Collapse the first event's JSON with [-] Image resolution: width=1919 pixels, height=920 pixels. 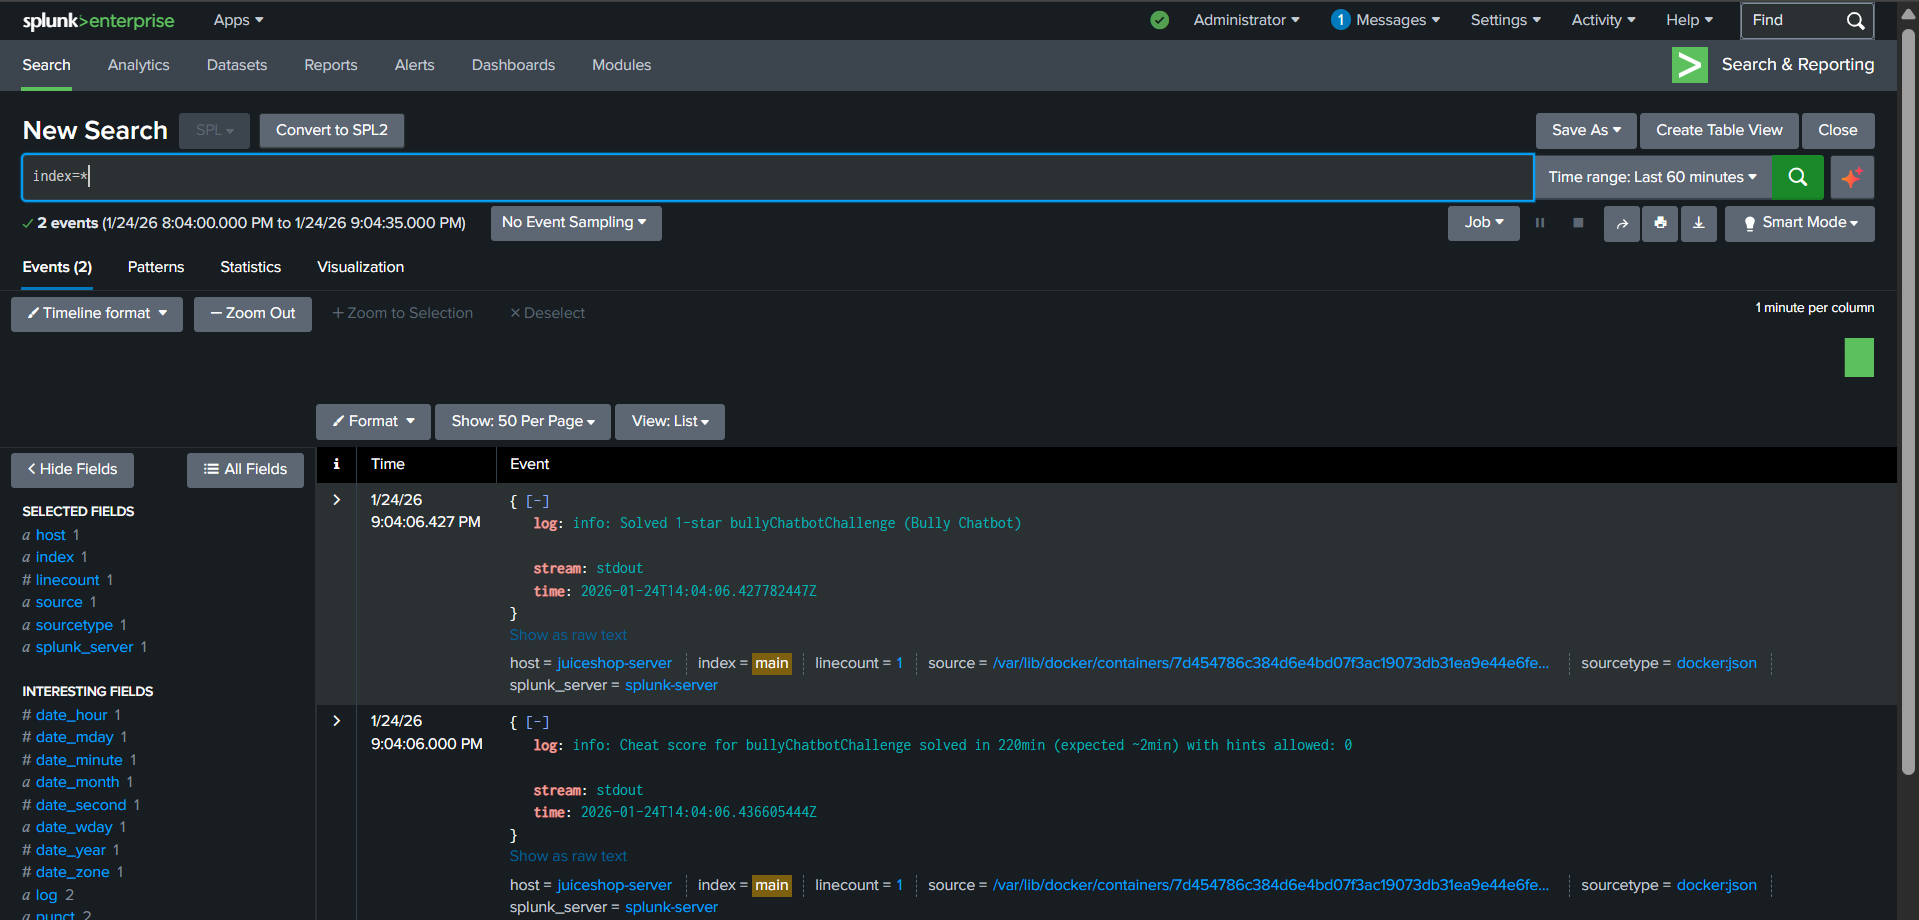[x=538, y=501]
